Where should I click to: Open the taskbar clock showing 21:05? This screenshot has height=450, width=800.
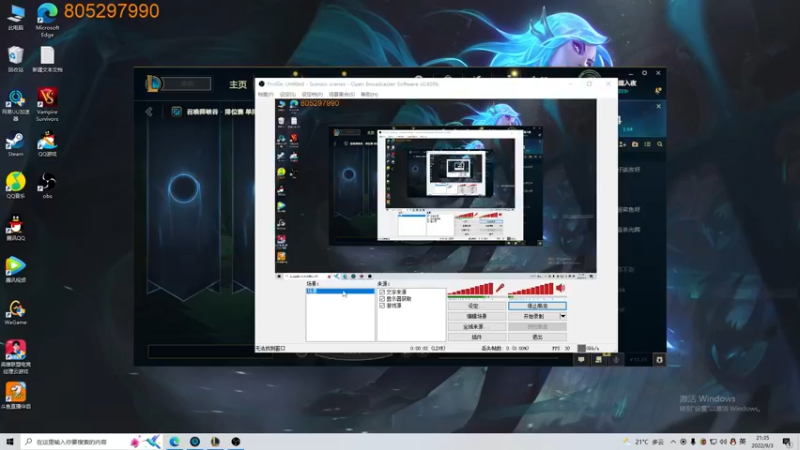pos(762,442)
